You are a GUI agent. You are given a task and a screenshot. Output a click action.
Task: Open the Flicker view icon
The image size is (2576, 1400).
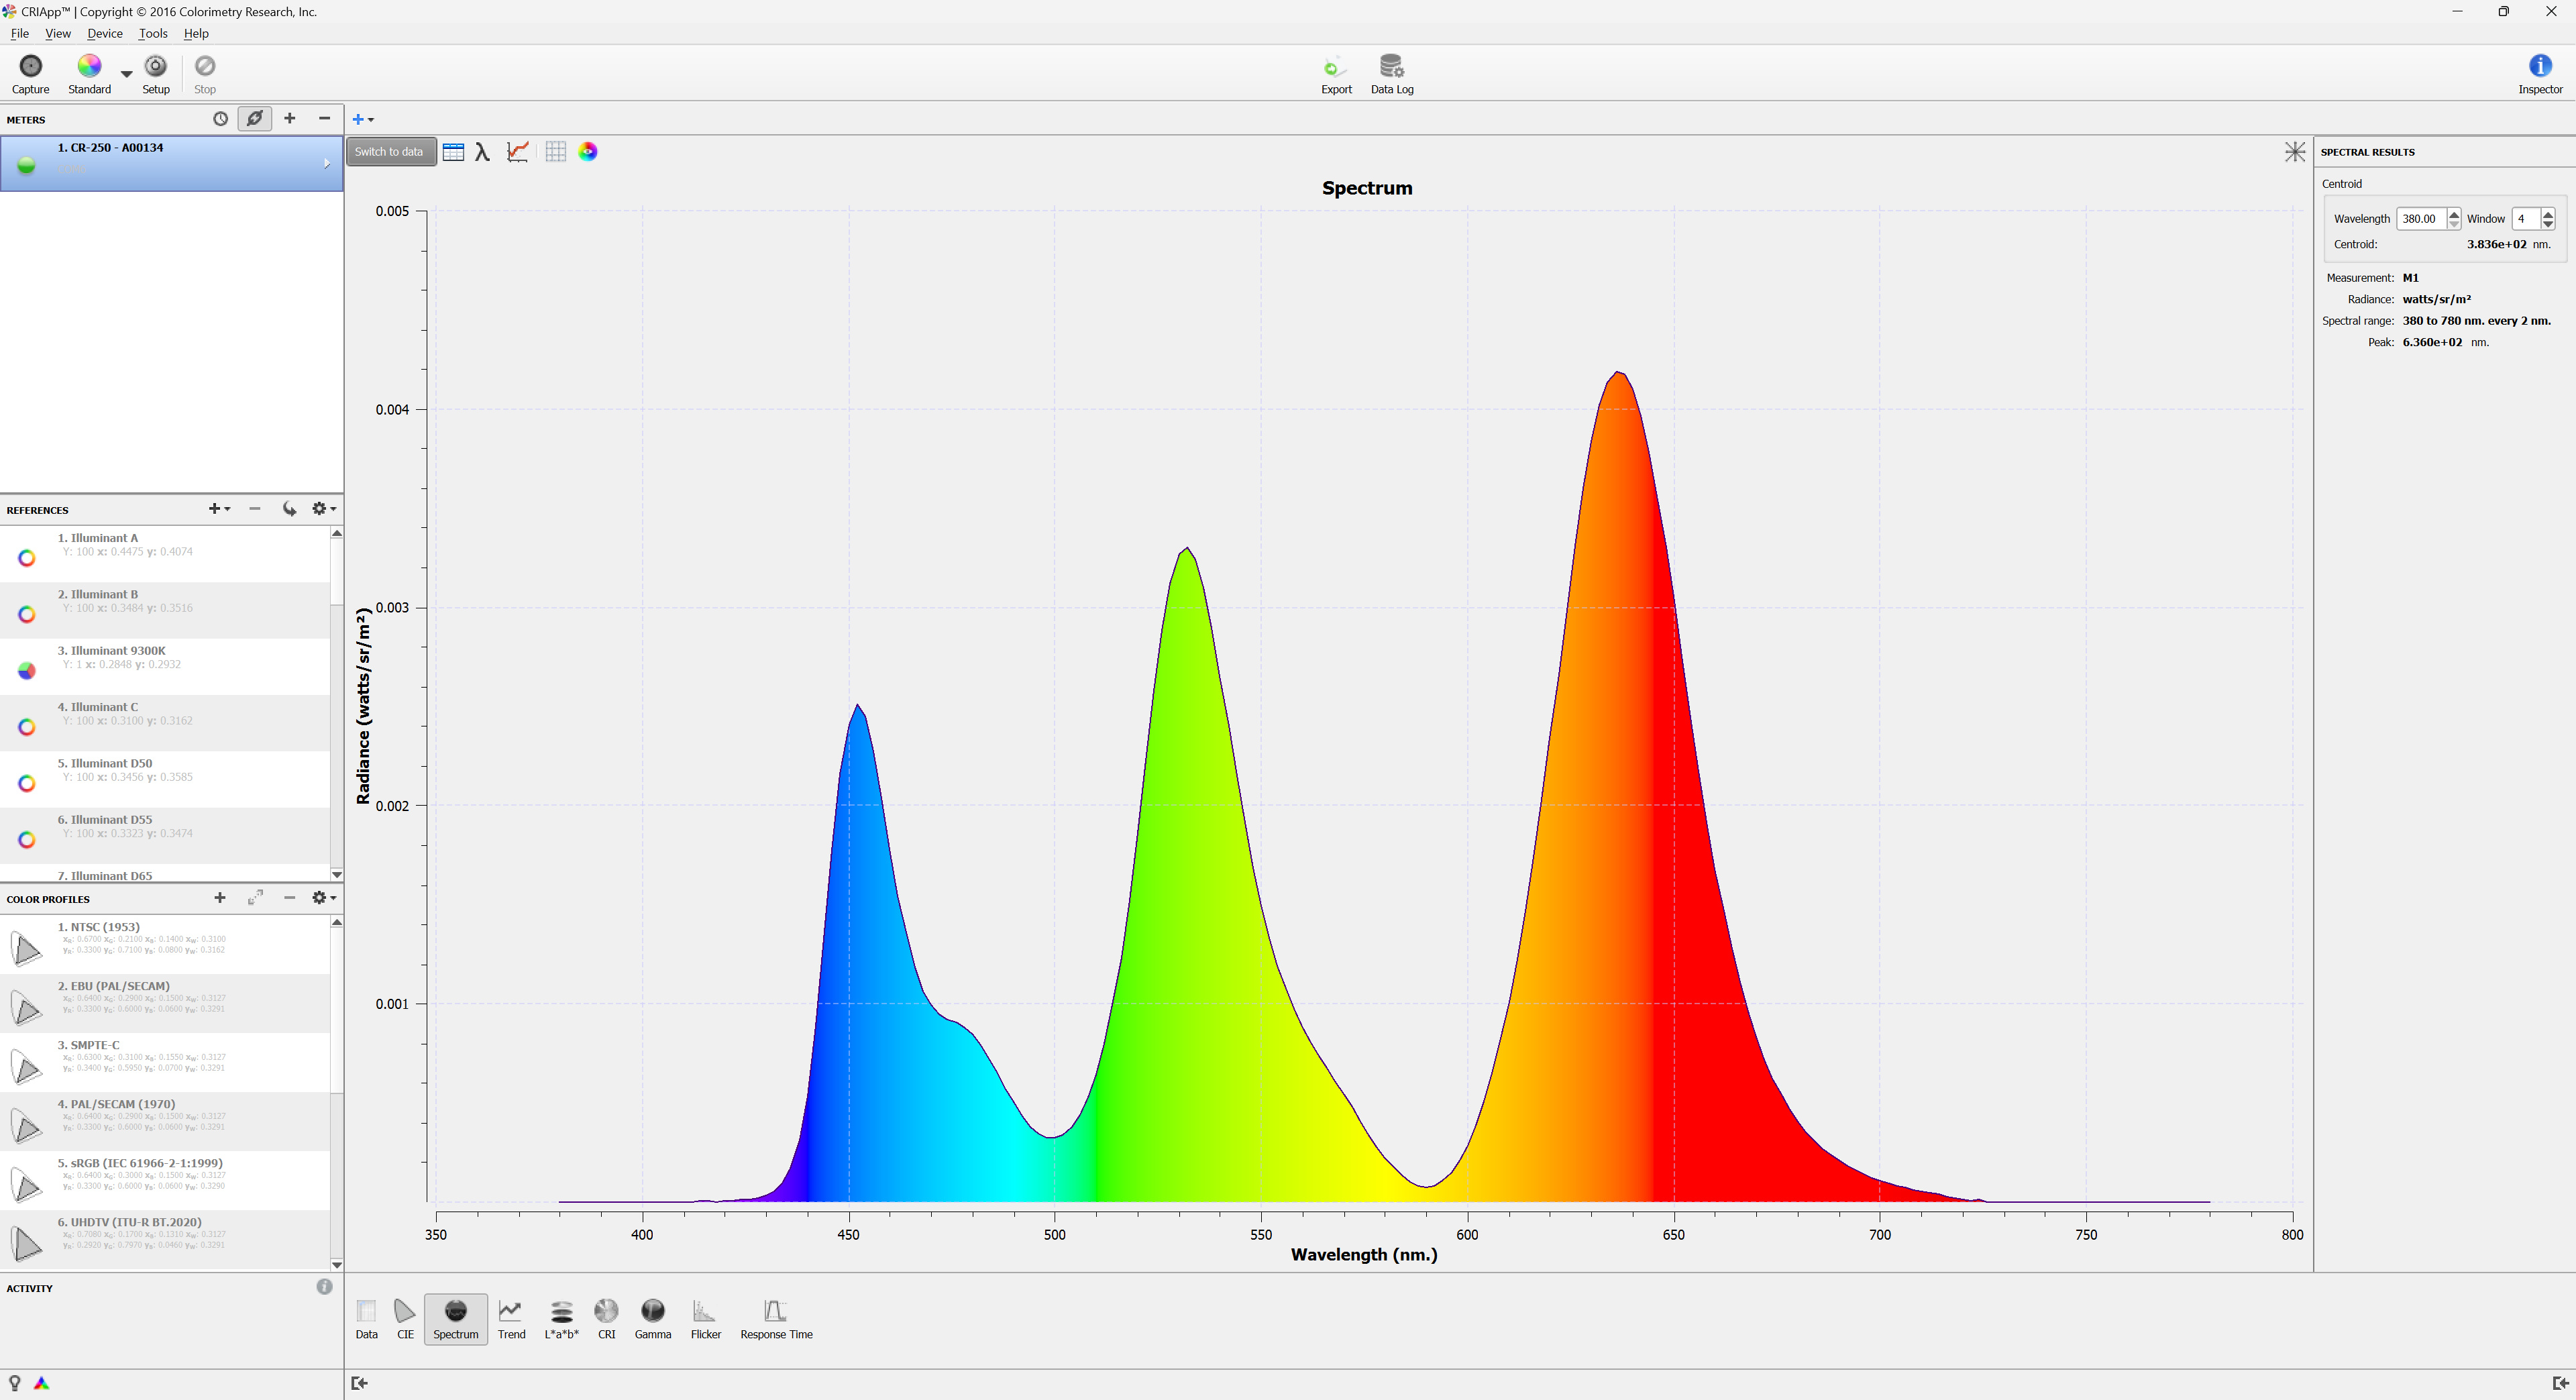[705, 1311]
